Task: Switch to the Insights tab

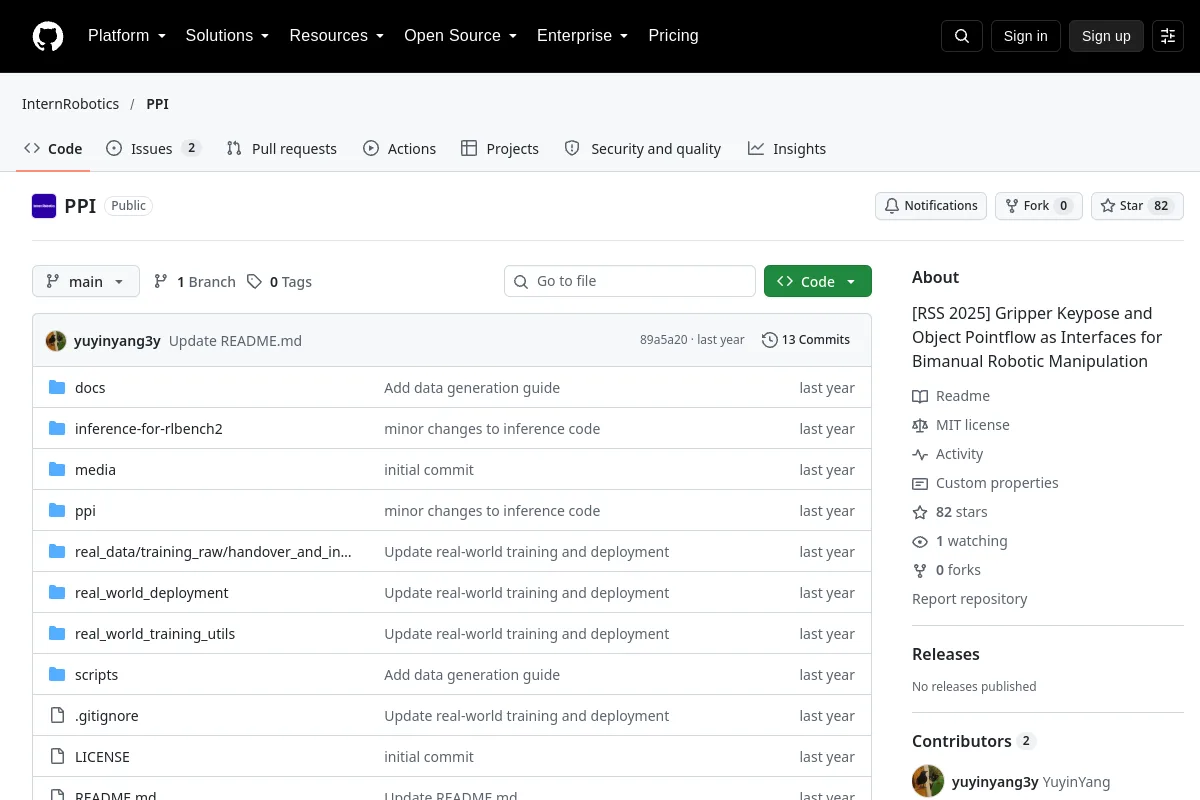Action: click(x=787, y=149)
